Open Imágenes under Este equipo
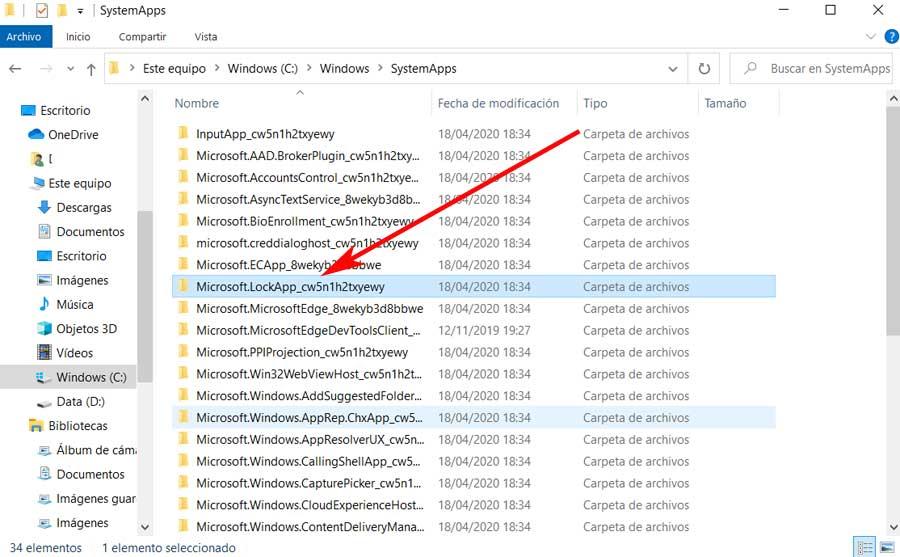 coord(82,280)
